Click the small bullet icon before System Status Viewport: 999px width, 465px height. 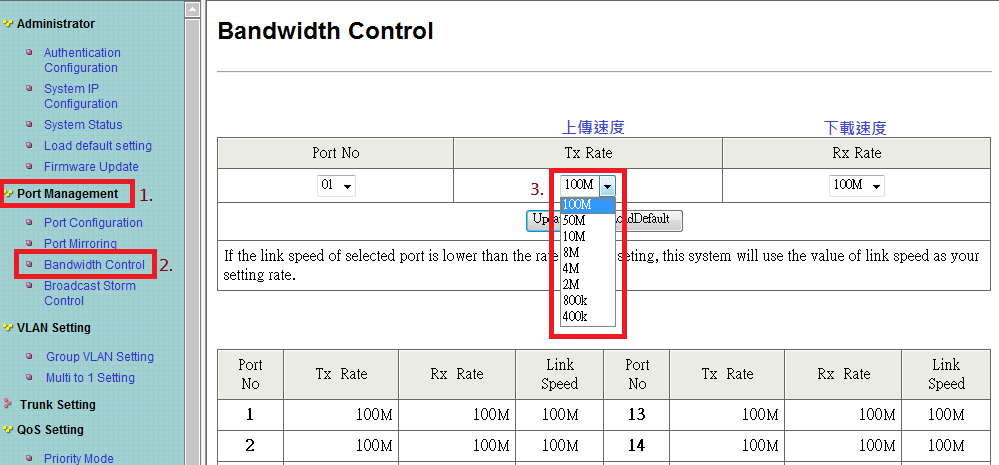click(x=29, y=125)
